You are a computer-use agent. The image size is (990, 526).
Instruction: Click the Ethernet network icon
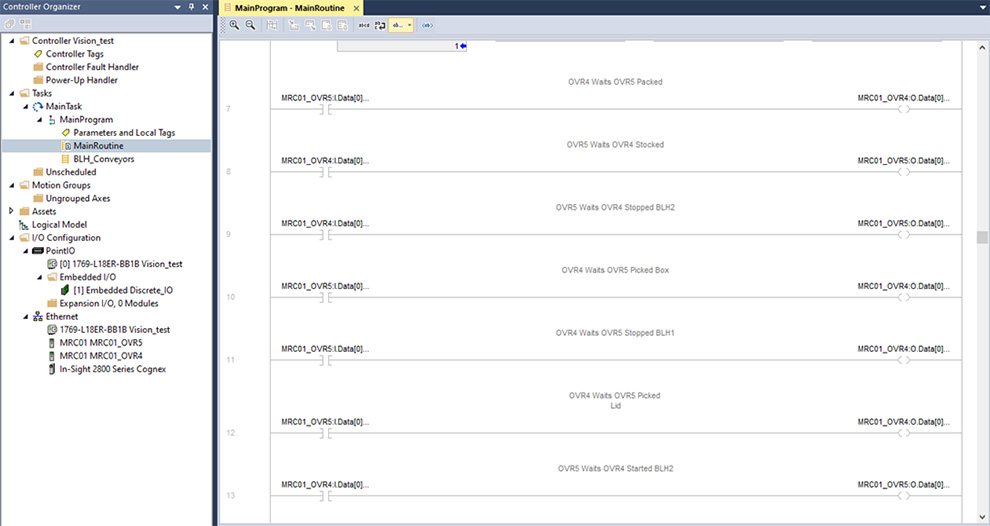click(38, 316)
